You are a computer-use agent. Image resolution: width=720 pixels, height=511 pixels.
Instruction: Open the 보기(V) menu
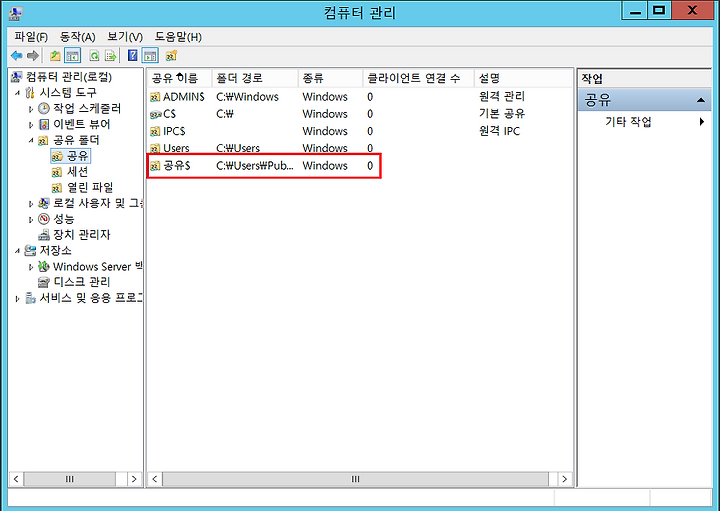[125, 37]
